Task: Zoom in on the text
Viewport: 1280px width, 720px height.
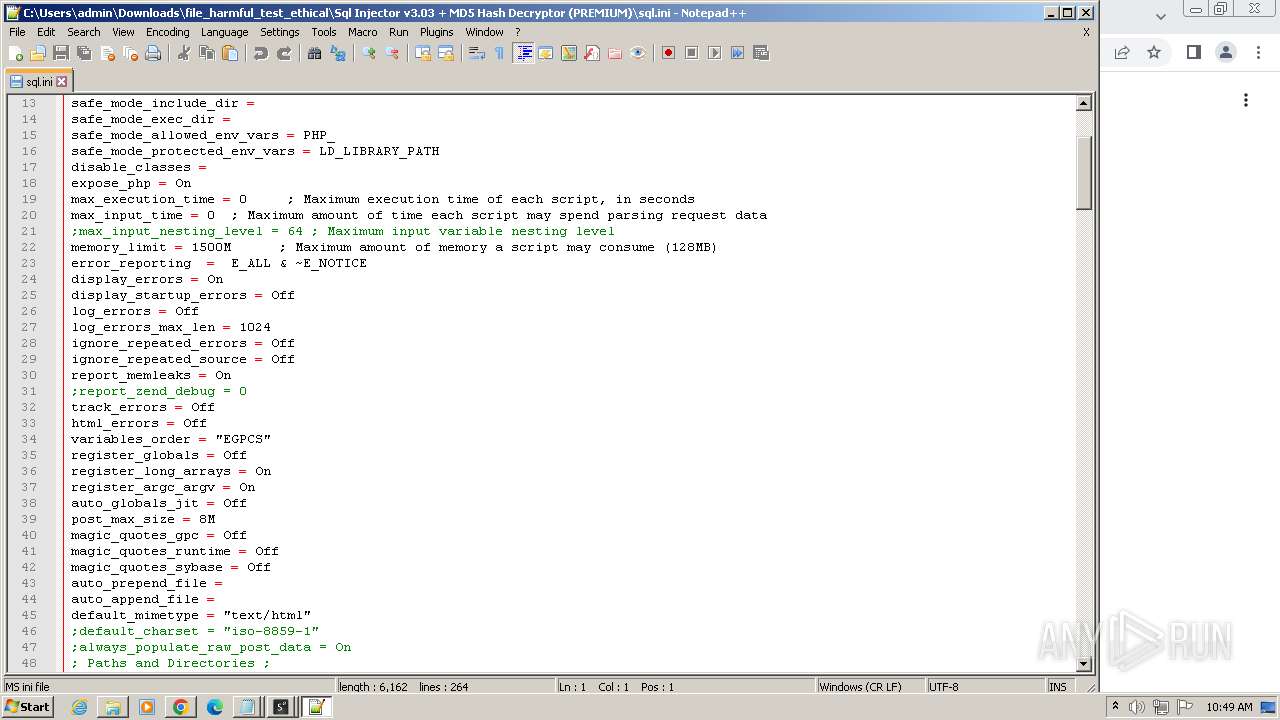Action: [x=369, y=53]
